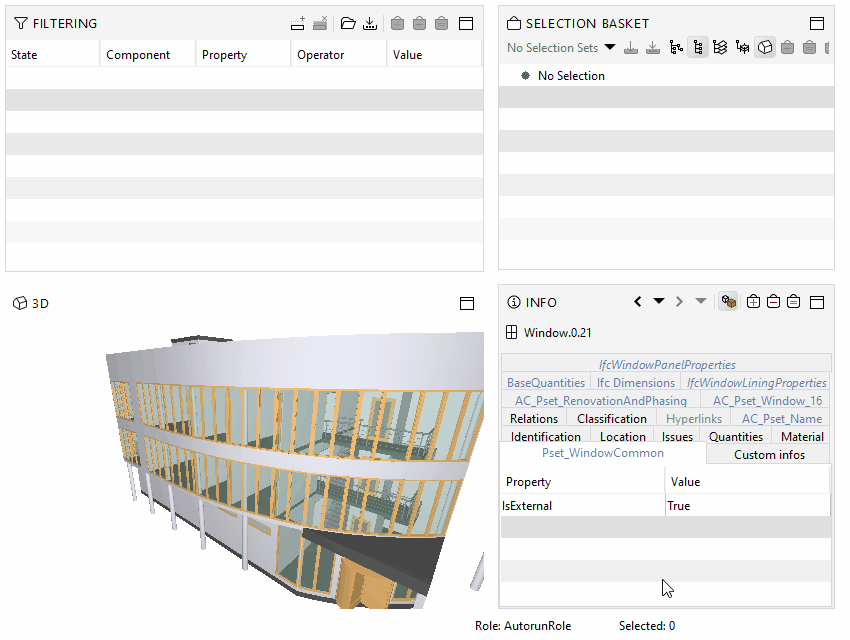Click the Component column header
850x640 pixels.
[147, 55]
